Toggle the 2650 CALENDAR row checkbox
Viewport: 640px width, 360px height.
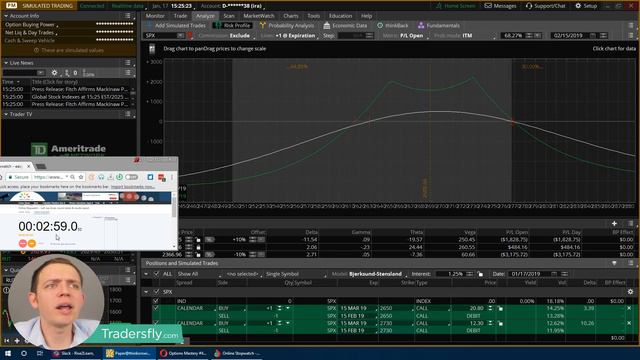156,308
